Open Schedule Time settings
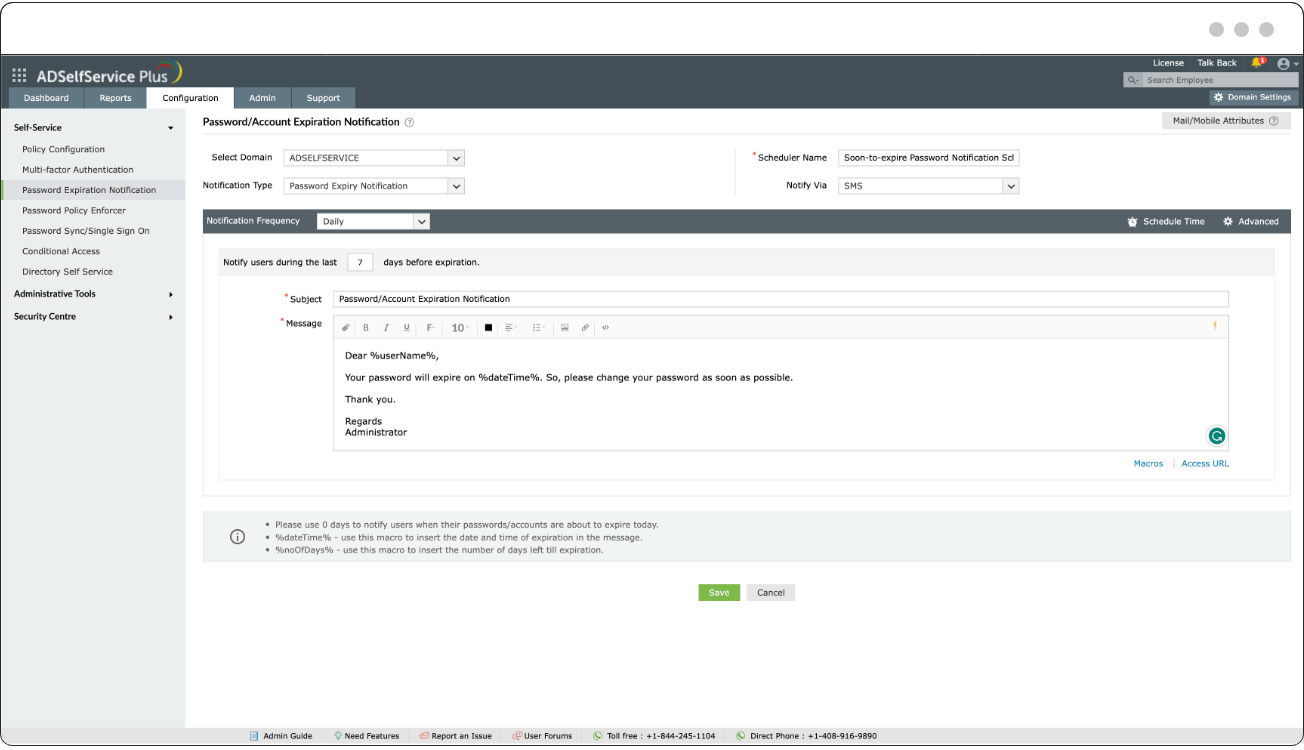 1166,222
